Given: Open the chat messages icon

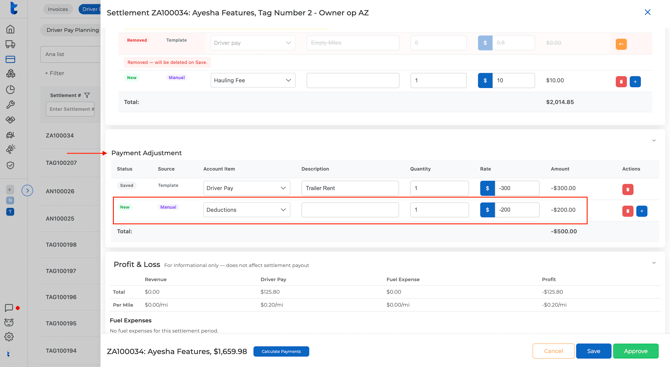Looking at the screenshot, I should pyautogui.click(x=9, y=308).
